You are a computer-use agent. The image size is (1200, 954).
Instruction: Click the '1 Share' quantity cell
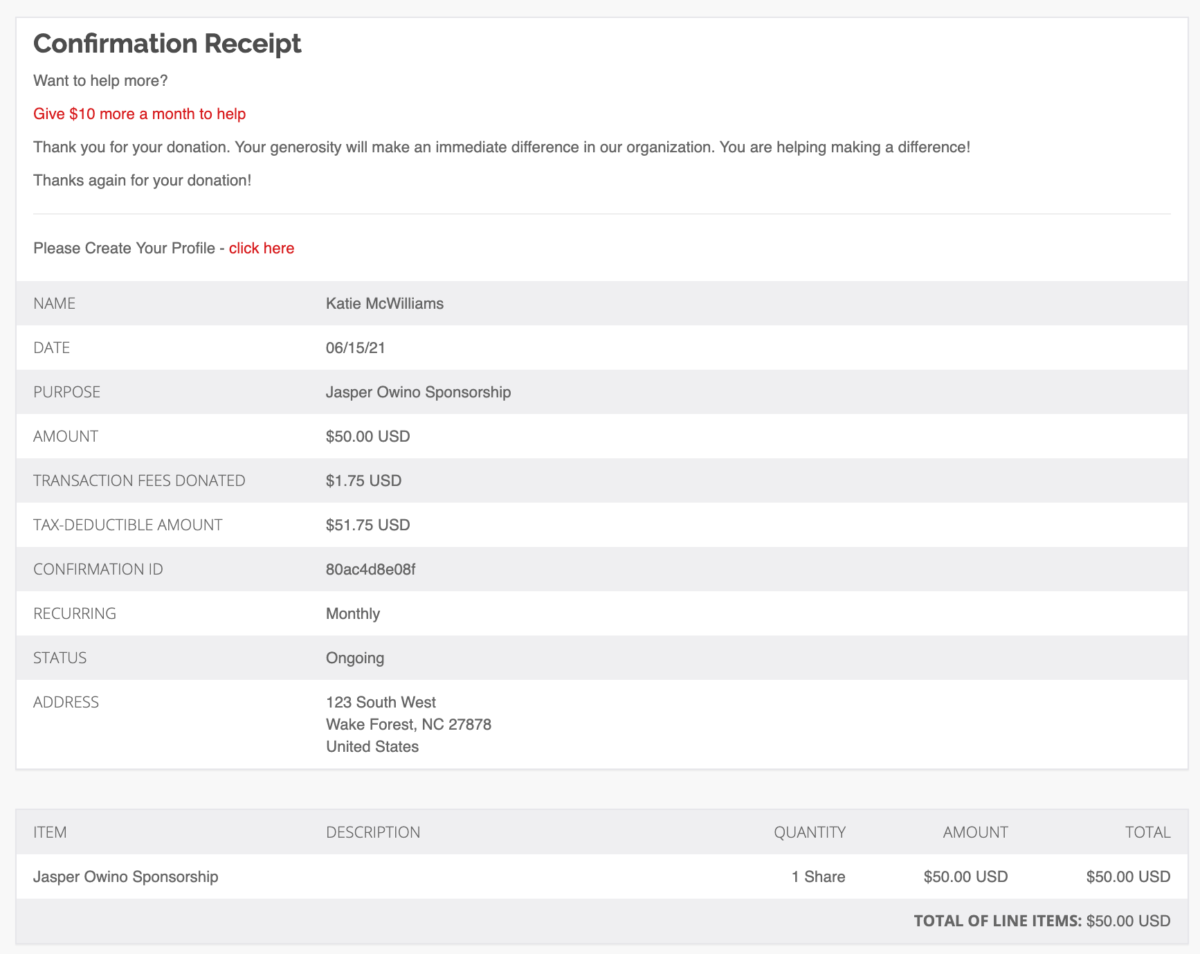pos(818,876)
